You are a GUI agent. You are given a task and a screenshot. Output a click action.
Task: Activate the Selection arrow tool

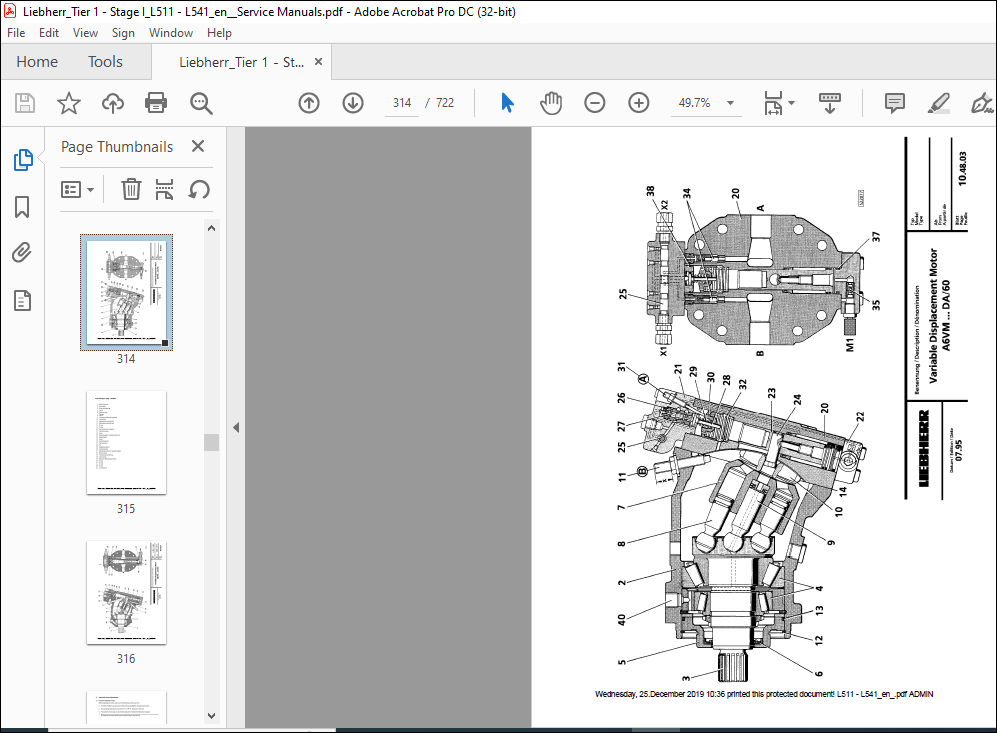point(507,103)
